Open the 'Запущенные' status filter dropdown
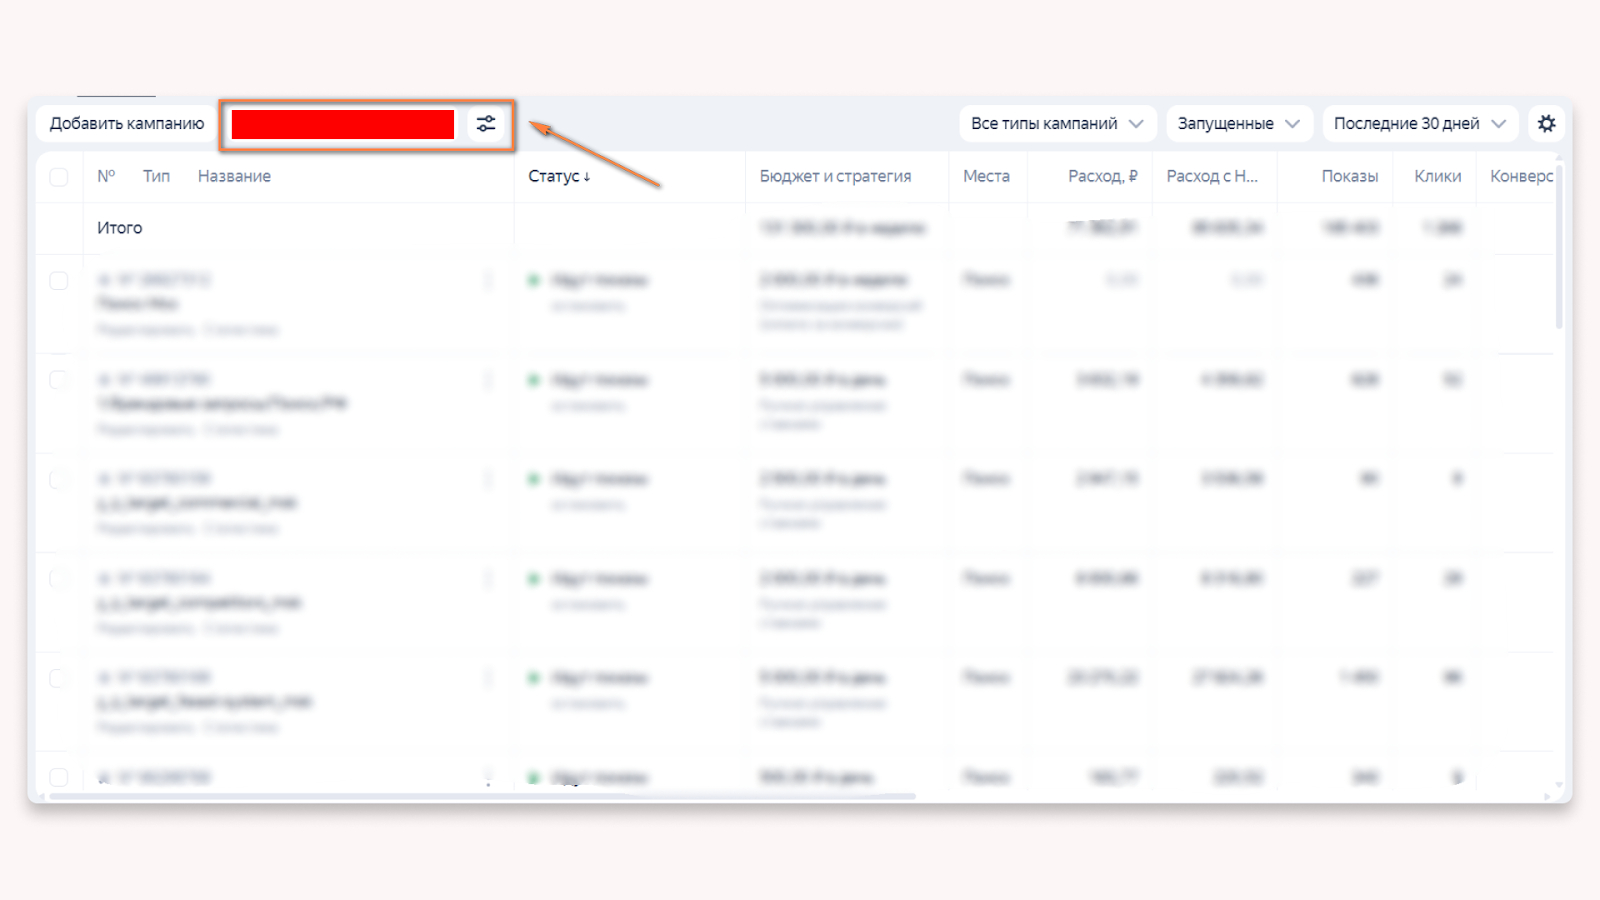 coord(1239,124)
